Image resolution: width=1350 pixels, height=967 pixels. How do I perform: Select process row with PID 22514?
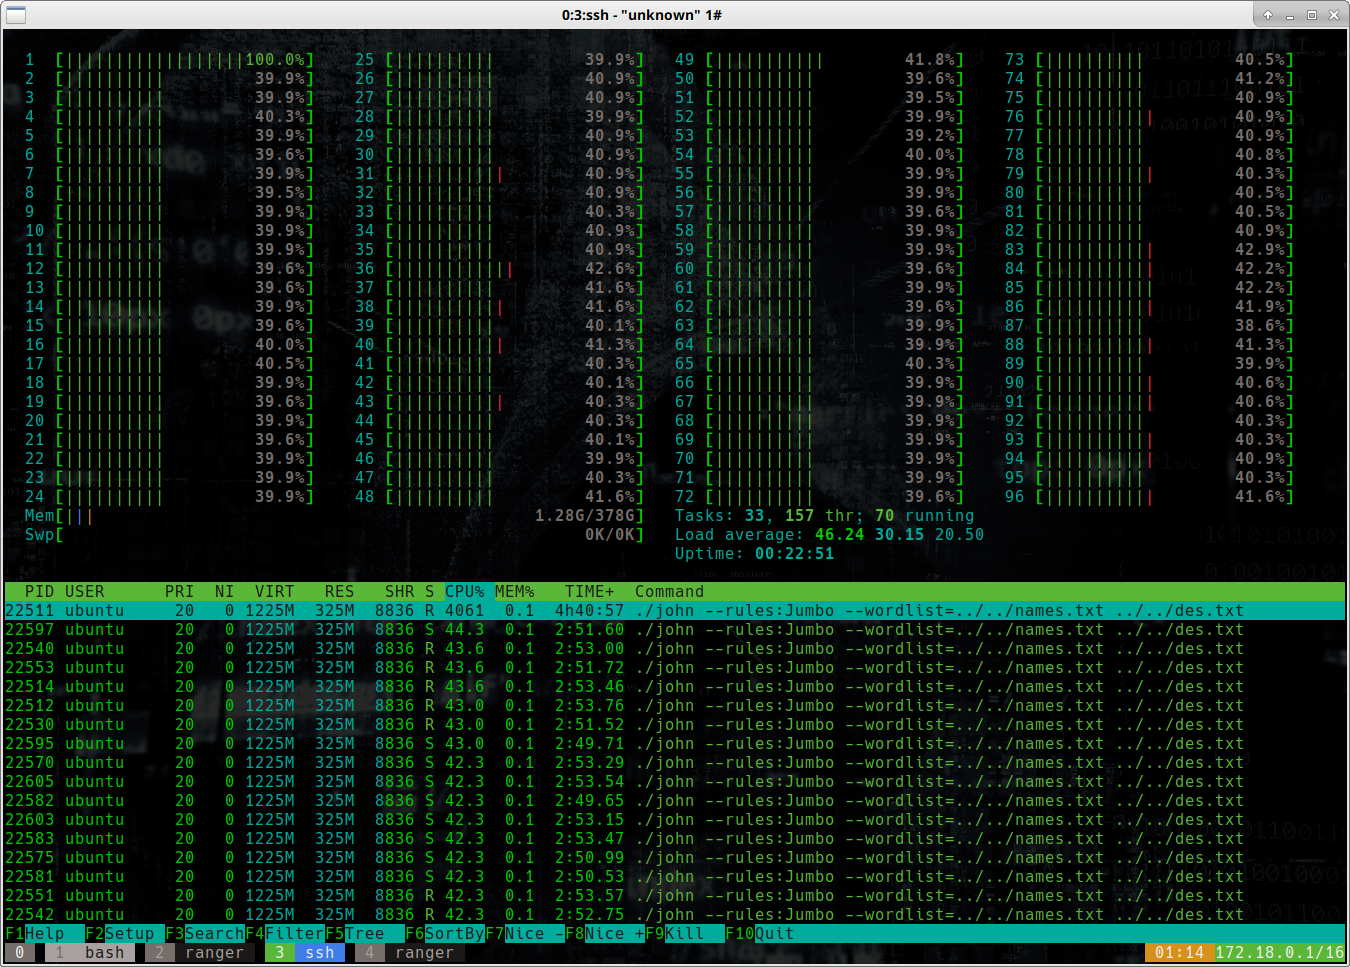click(675, 687)
